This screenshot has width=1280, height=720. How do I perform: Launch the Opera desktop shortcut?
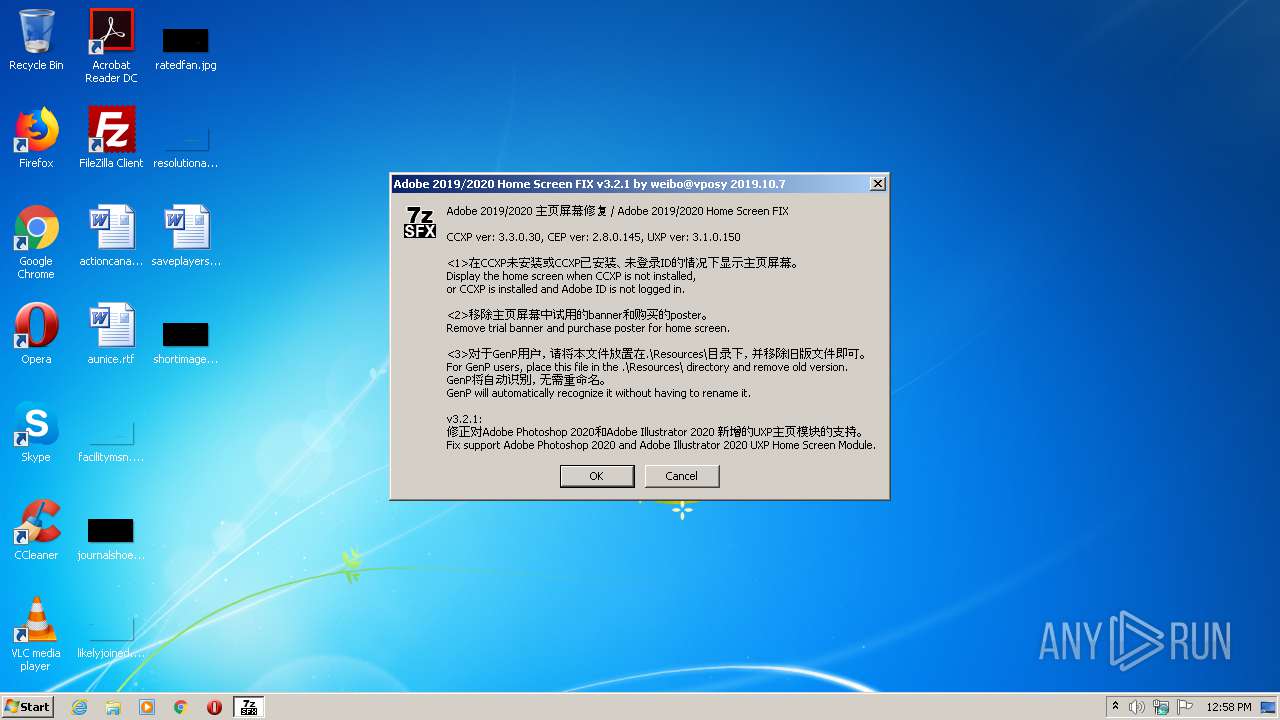pyautogui.click(x=36, y=334)
